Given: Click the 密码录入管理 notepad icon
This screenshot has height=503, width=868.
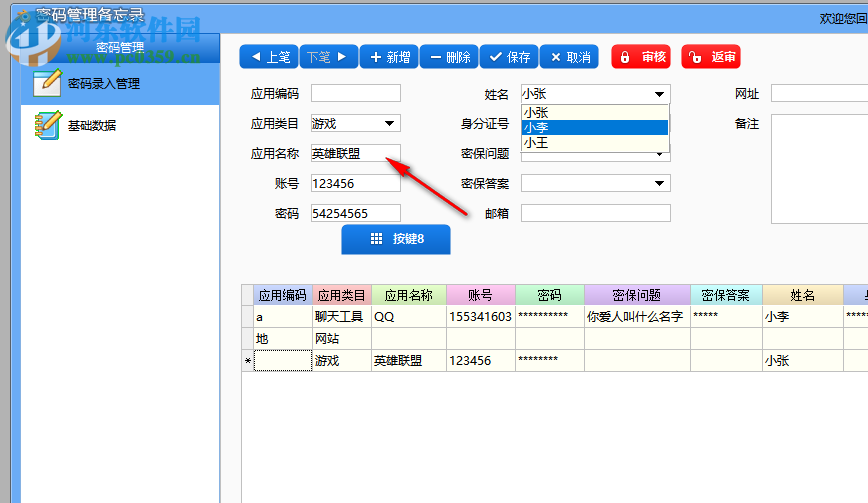Looking at the screenshot, I should (46, 83).
